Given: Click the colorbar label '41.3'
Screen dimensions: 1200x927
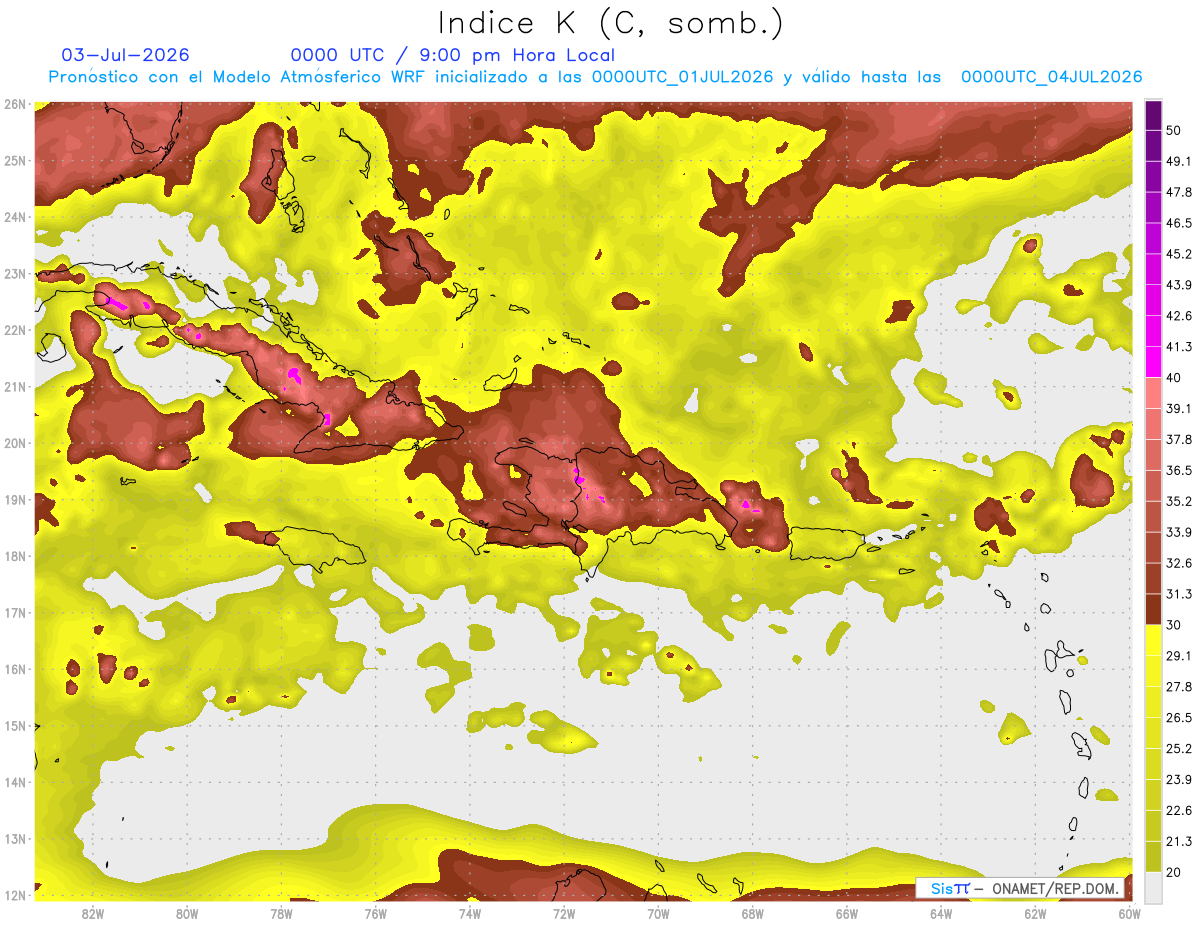Looking at the screenshot, I should point(1178,347).
